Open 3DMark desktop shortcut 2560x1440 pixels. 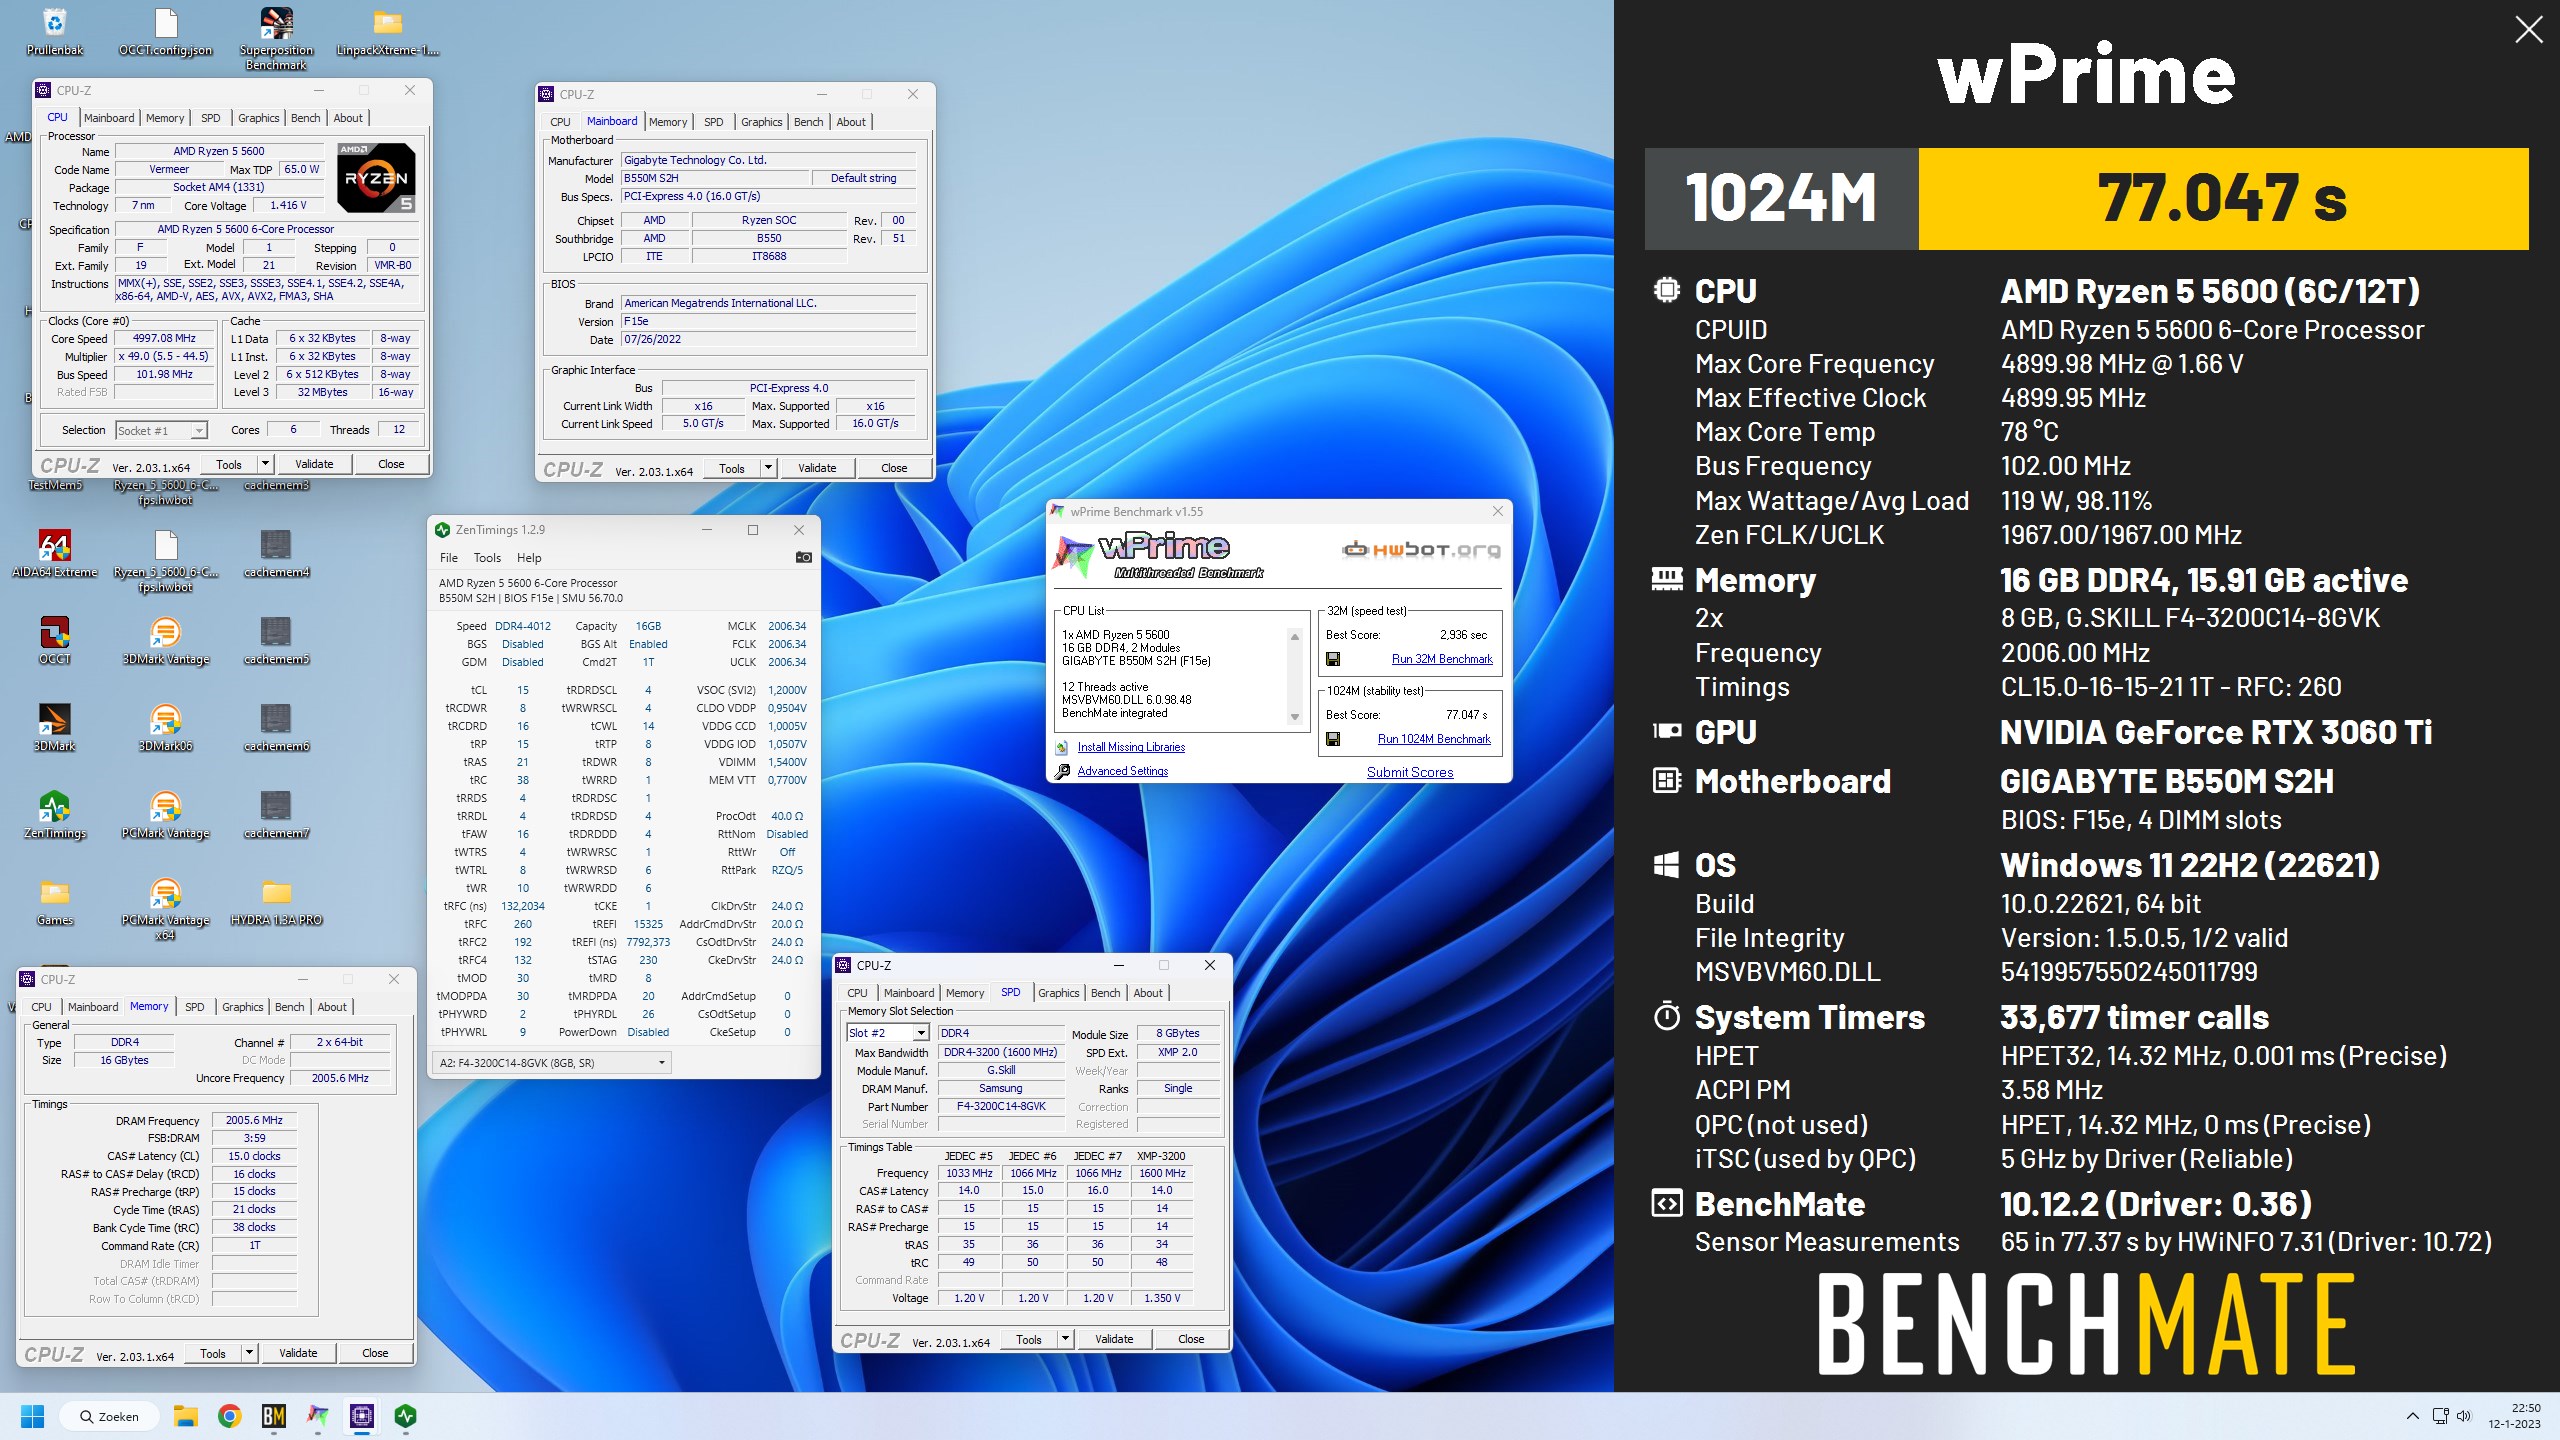tap(55, 727)
